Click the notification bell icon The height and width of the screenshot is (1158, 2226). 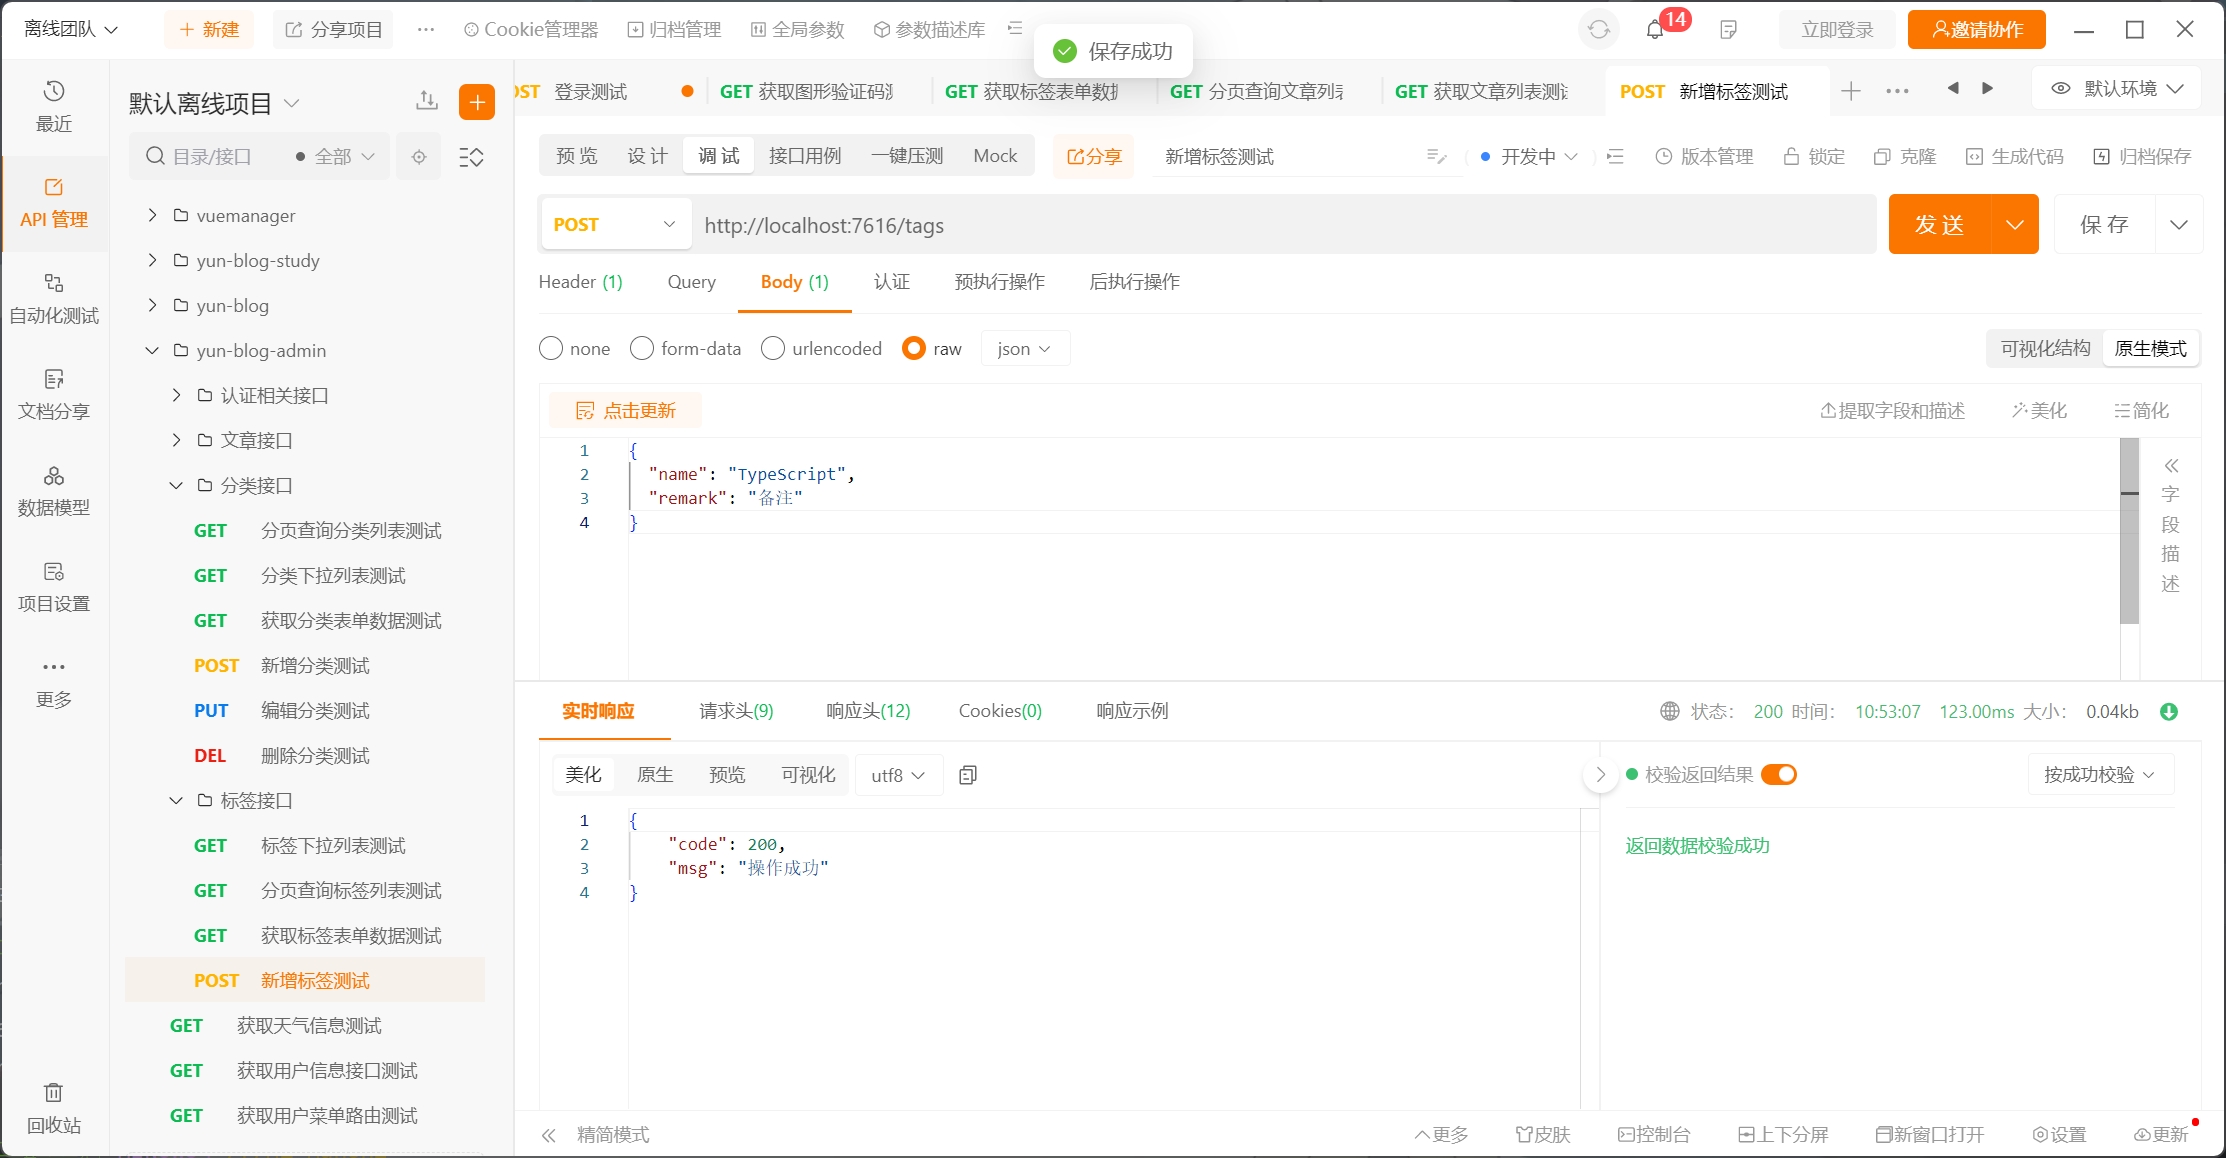pos(1655,30)
